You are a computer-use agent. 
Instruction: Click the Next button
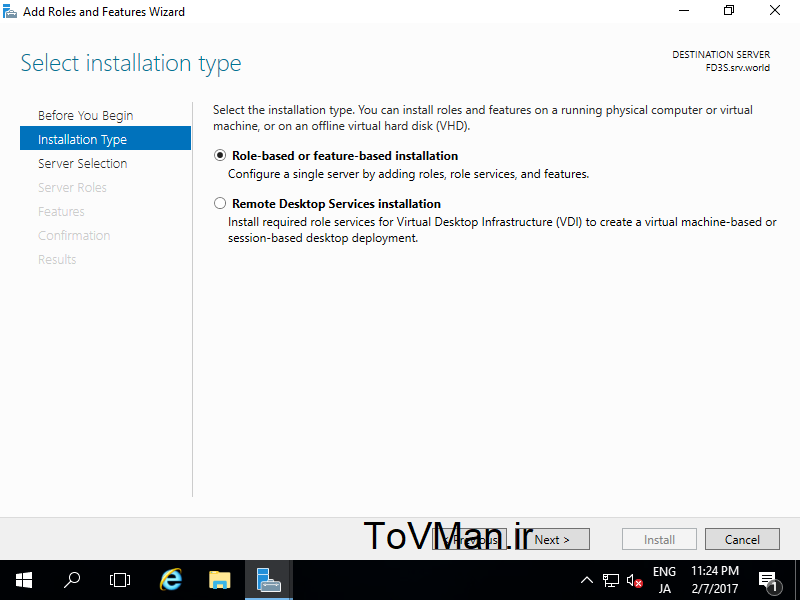pyautogui.click(x=552, y=539)
